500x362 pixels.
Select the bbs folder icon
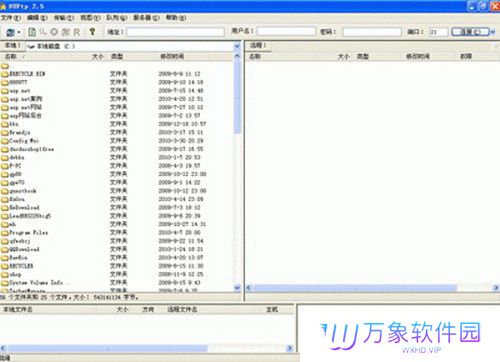coord(5,124)
